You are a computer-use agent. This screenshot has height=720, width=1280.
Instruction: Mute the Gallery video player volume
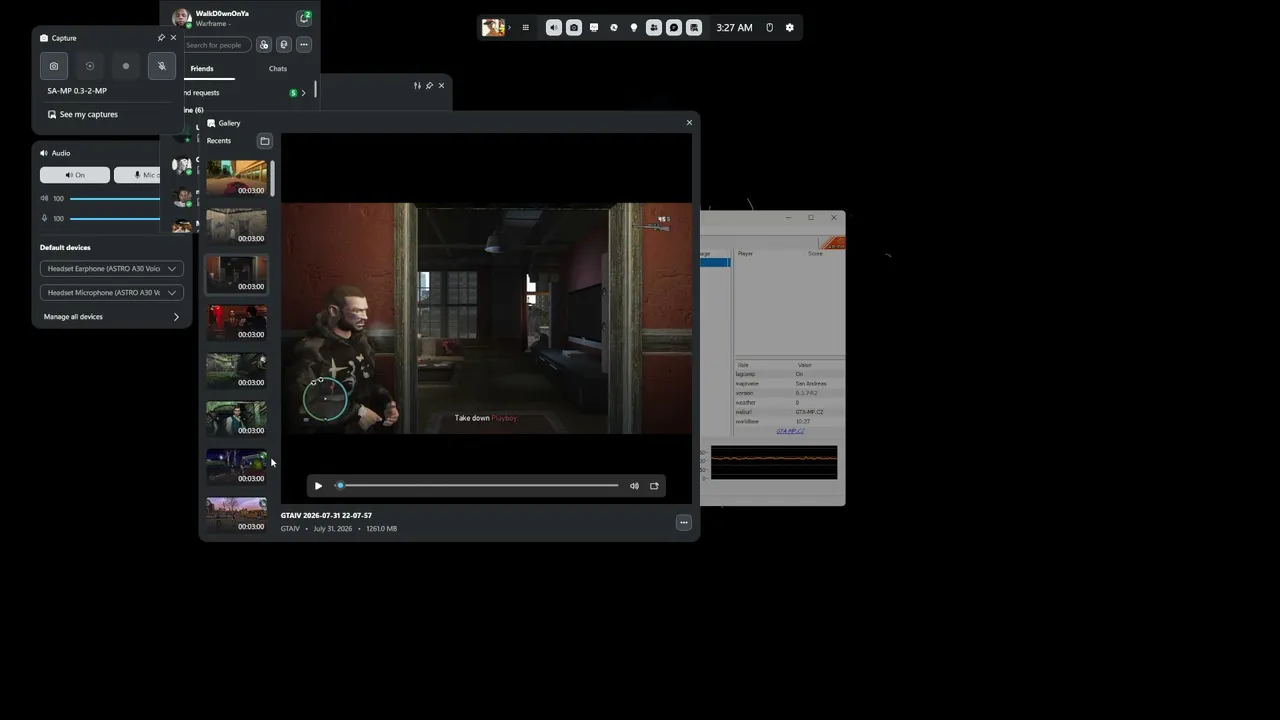coord(634,486)
